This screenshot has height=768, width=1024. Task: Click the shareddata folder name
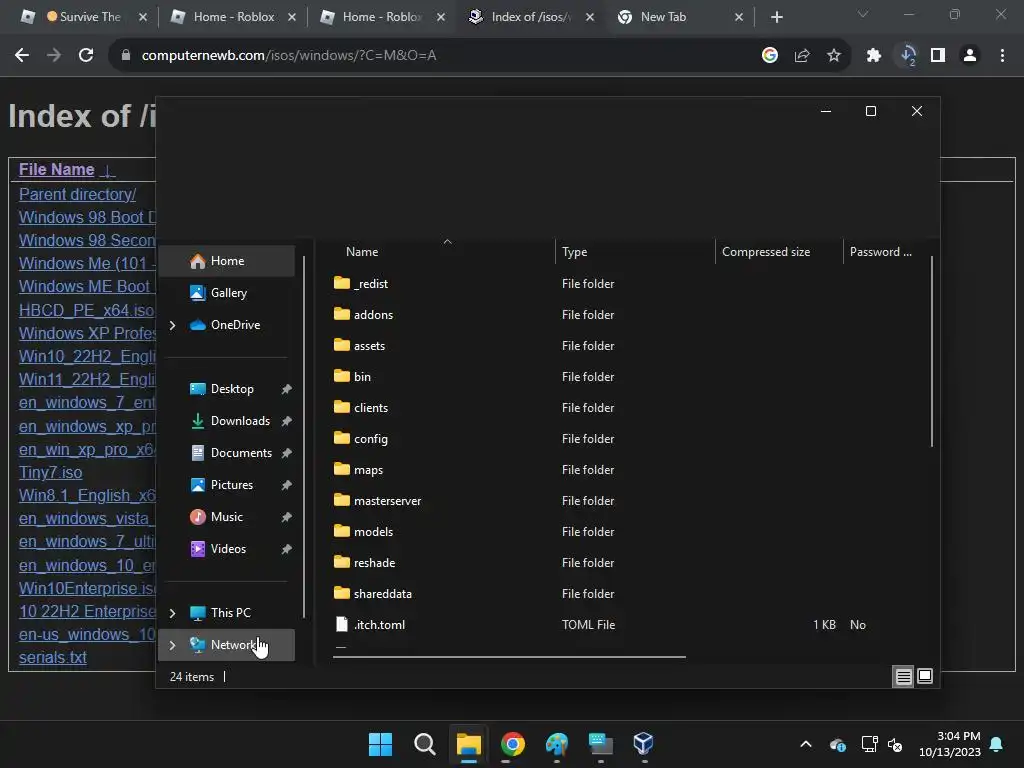383,594
